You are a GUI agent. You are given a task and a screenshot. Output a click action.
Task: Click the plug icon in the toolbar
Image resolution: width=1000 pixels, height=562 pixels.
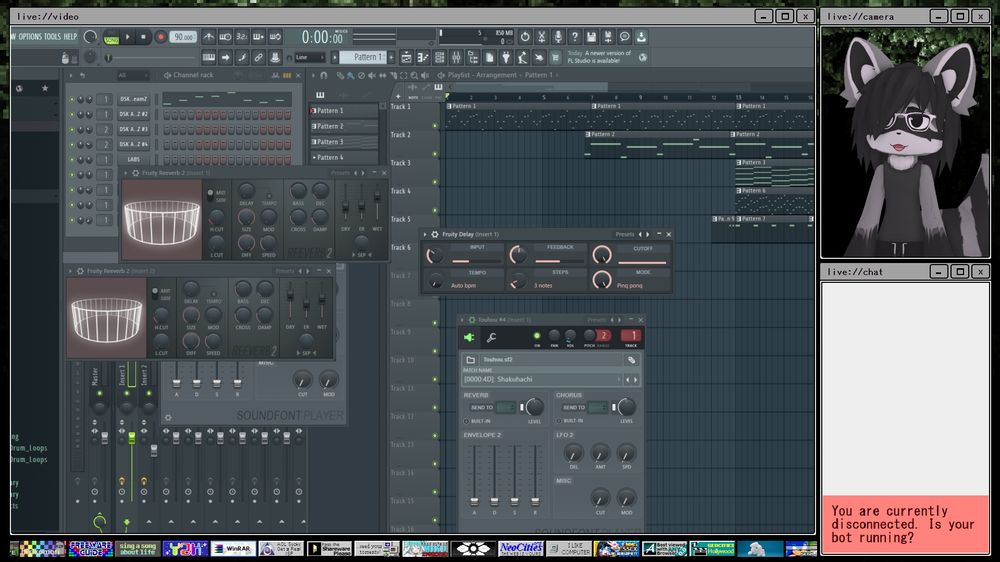tap(506, 58)
